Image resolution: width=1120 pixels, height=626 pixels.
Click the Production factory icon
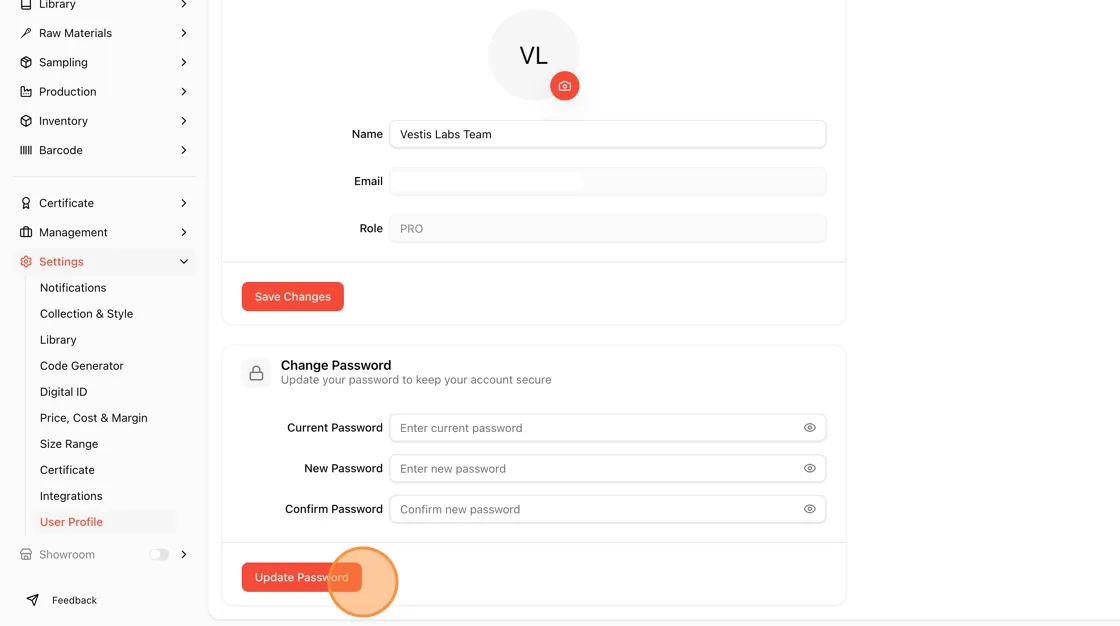[26, 91]
